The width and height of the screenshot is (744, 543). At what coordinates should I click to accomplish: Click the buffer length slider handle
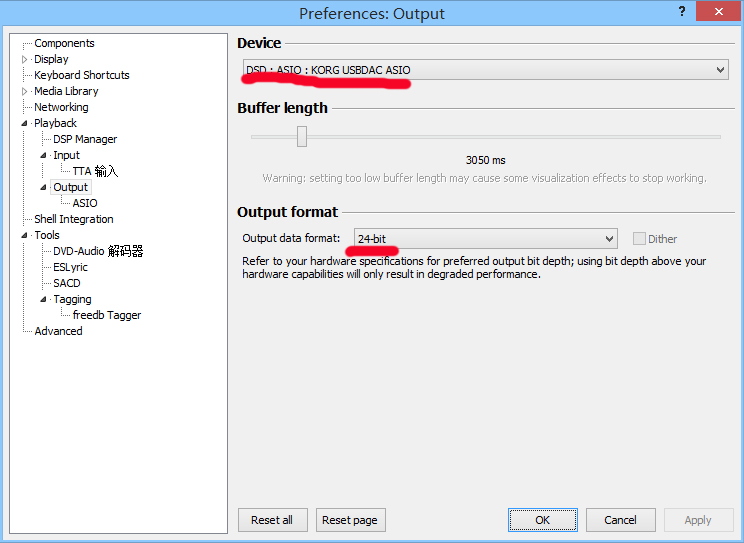click(x=301, y=137)
